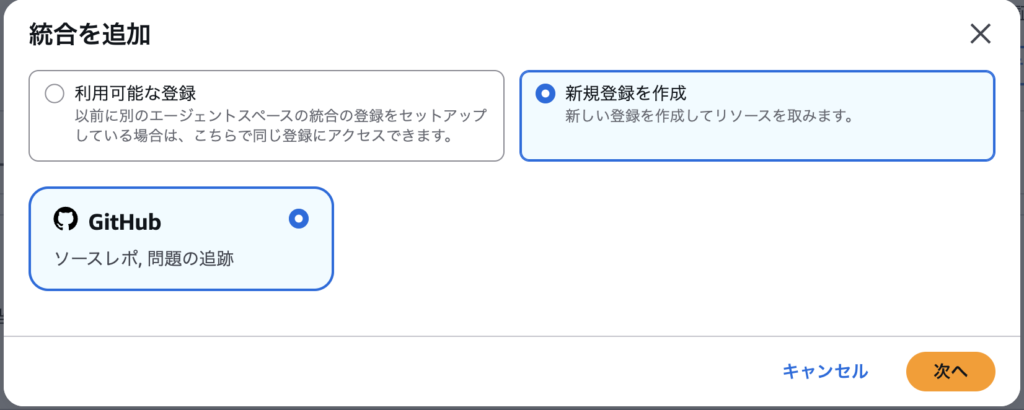Toggle the GitHub card's radio button
Image resolution: width=1024 pixels, height=410 pixels.
(298, 219)
